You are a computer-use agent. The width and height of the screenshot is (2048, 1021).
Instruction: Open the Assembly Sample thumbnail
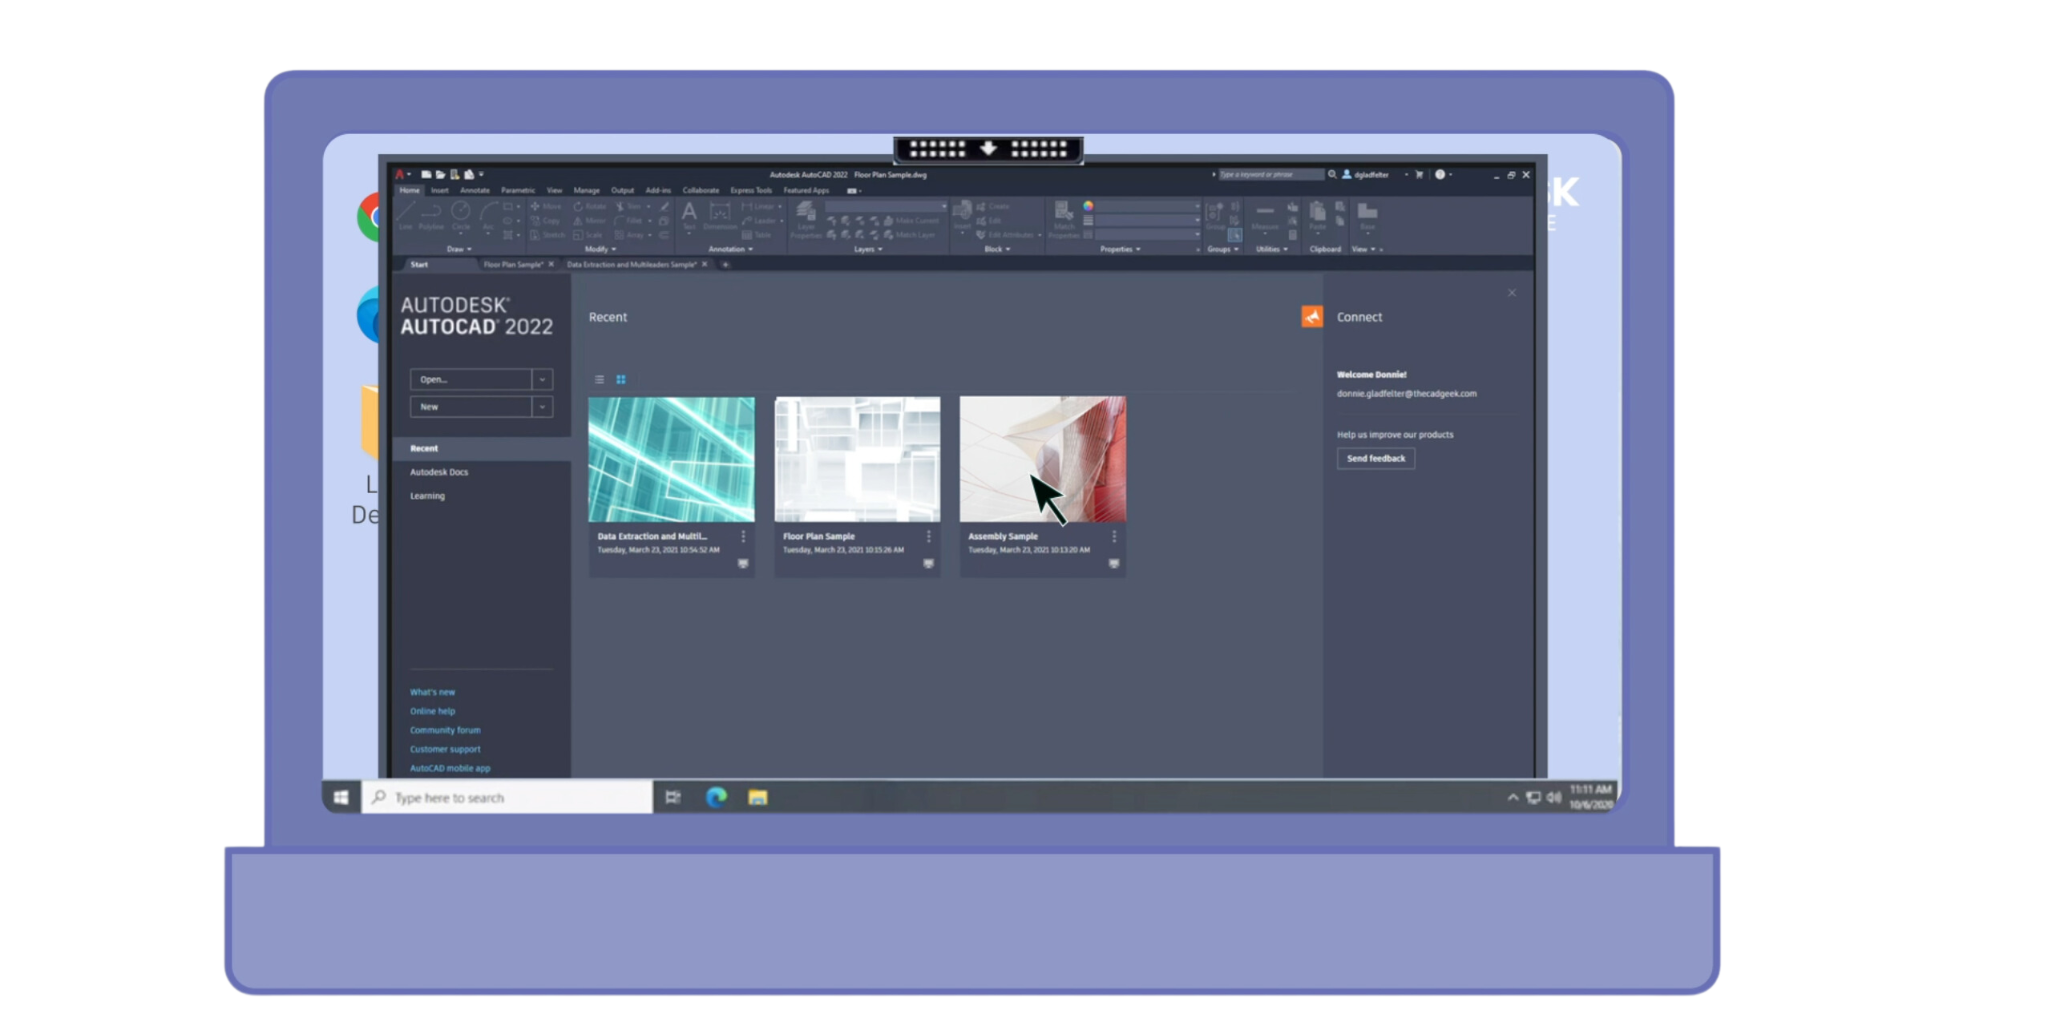tap(1043, 459)
